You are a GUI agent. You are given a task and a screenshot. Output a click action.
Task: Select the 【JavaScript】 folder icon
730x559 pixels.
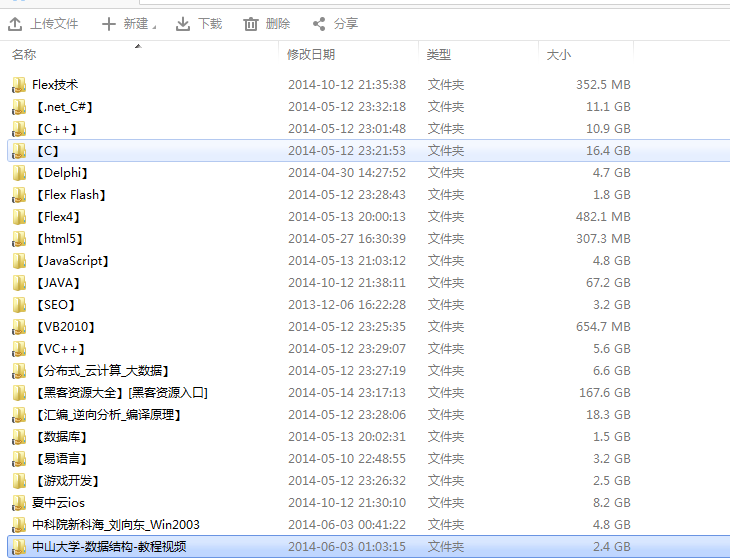19,261
